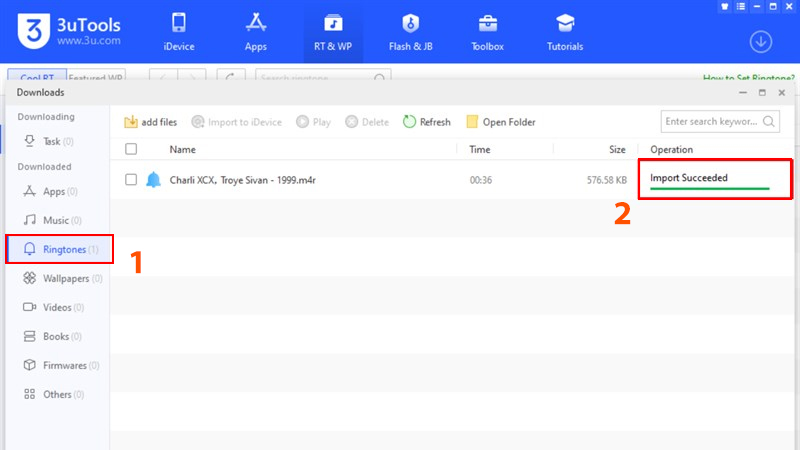
Task: Minimize the Downloads dialog
Action: click(x=742, y=92)
